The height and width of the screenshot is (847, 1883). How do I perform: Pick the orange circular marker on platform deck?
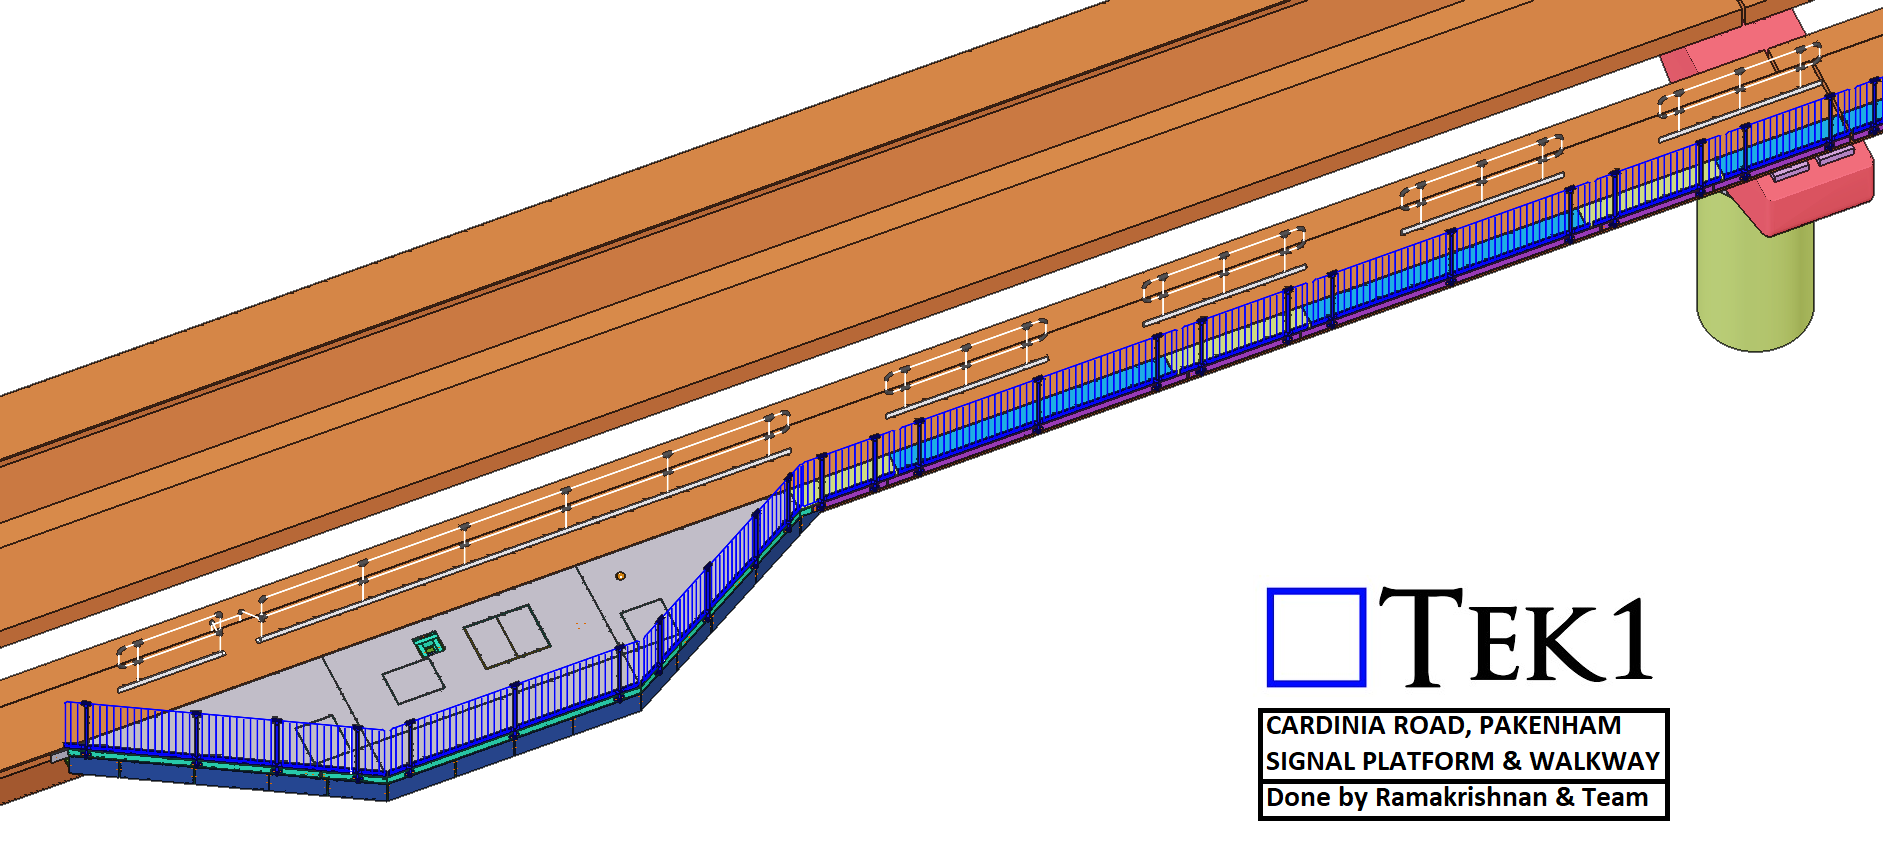coord(620,576)
